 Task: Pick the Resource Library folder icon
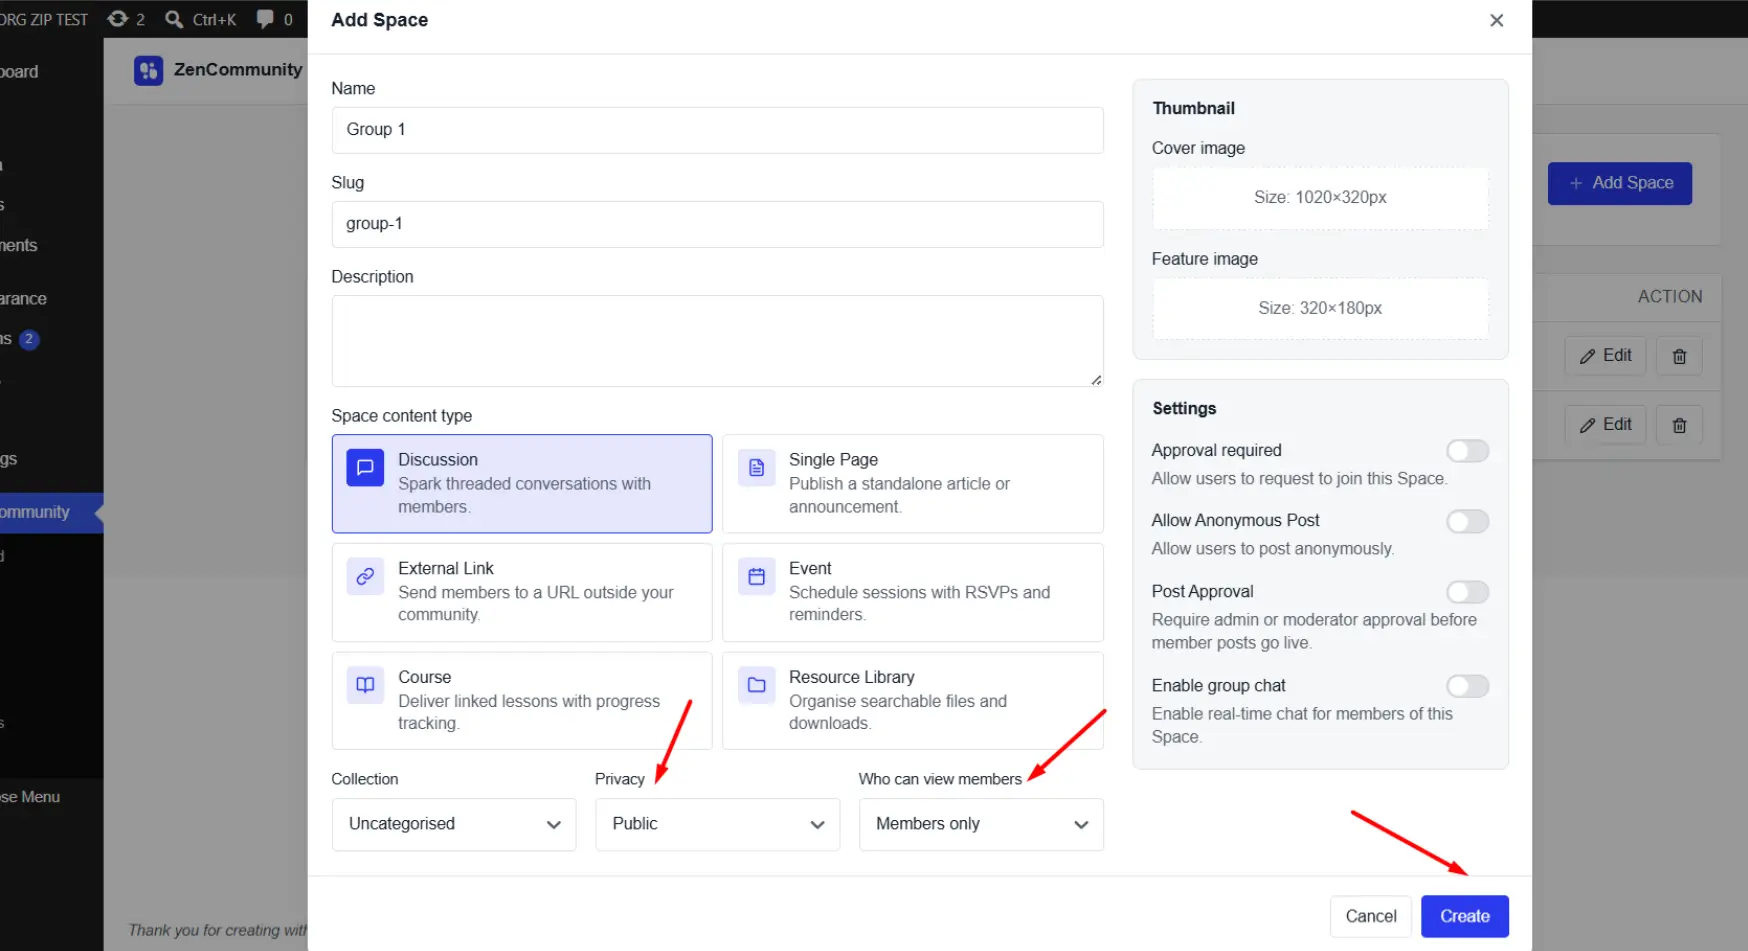pyautogui.click(x=757, y=685)
